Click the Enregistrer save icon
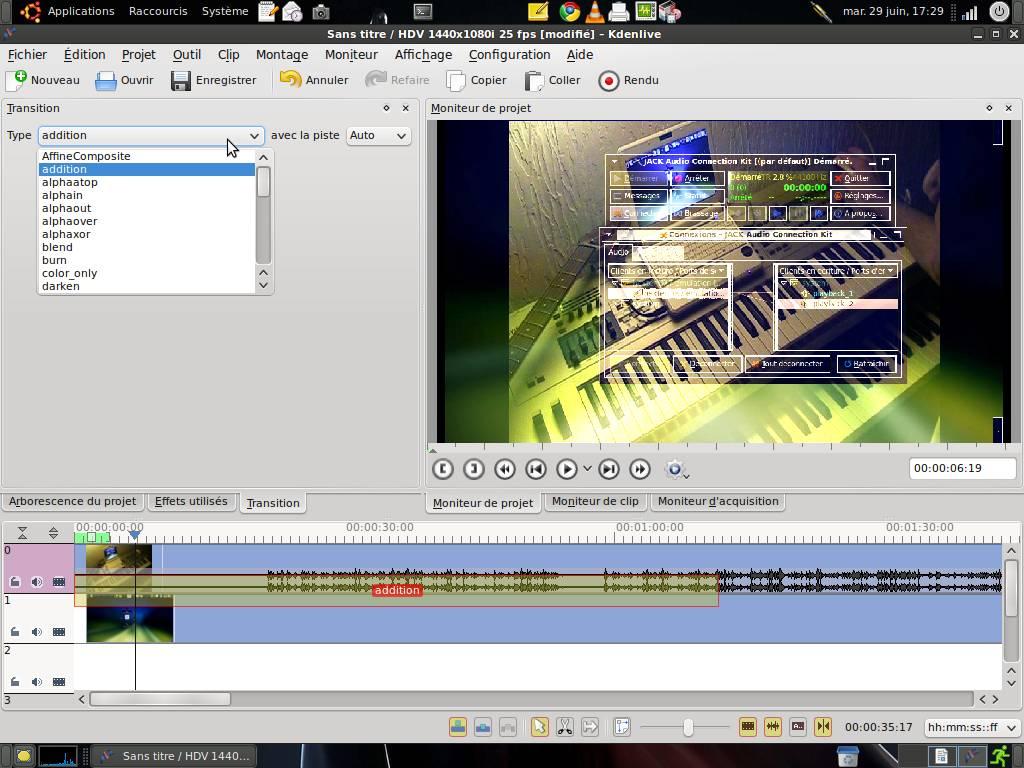Image resolution: width=1024 pixels, height=768 pixels. point(181,80)
